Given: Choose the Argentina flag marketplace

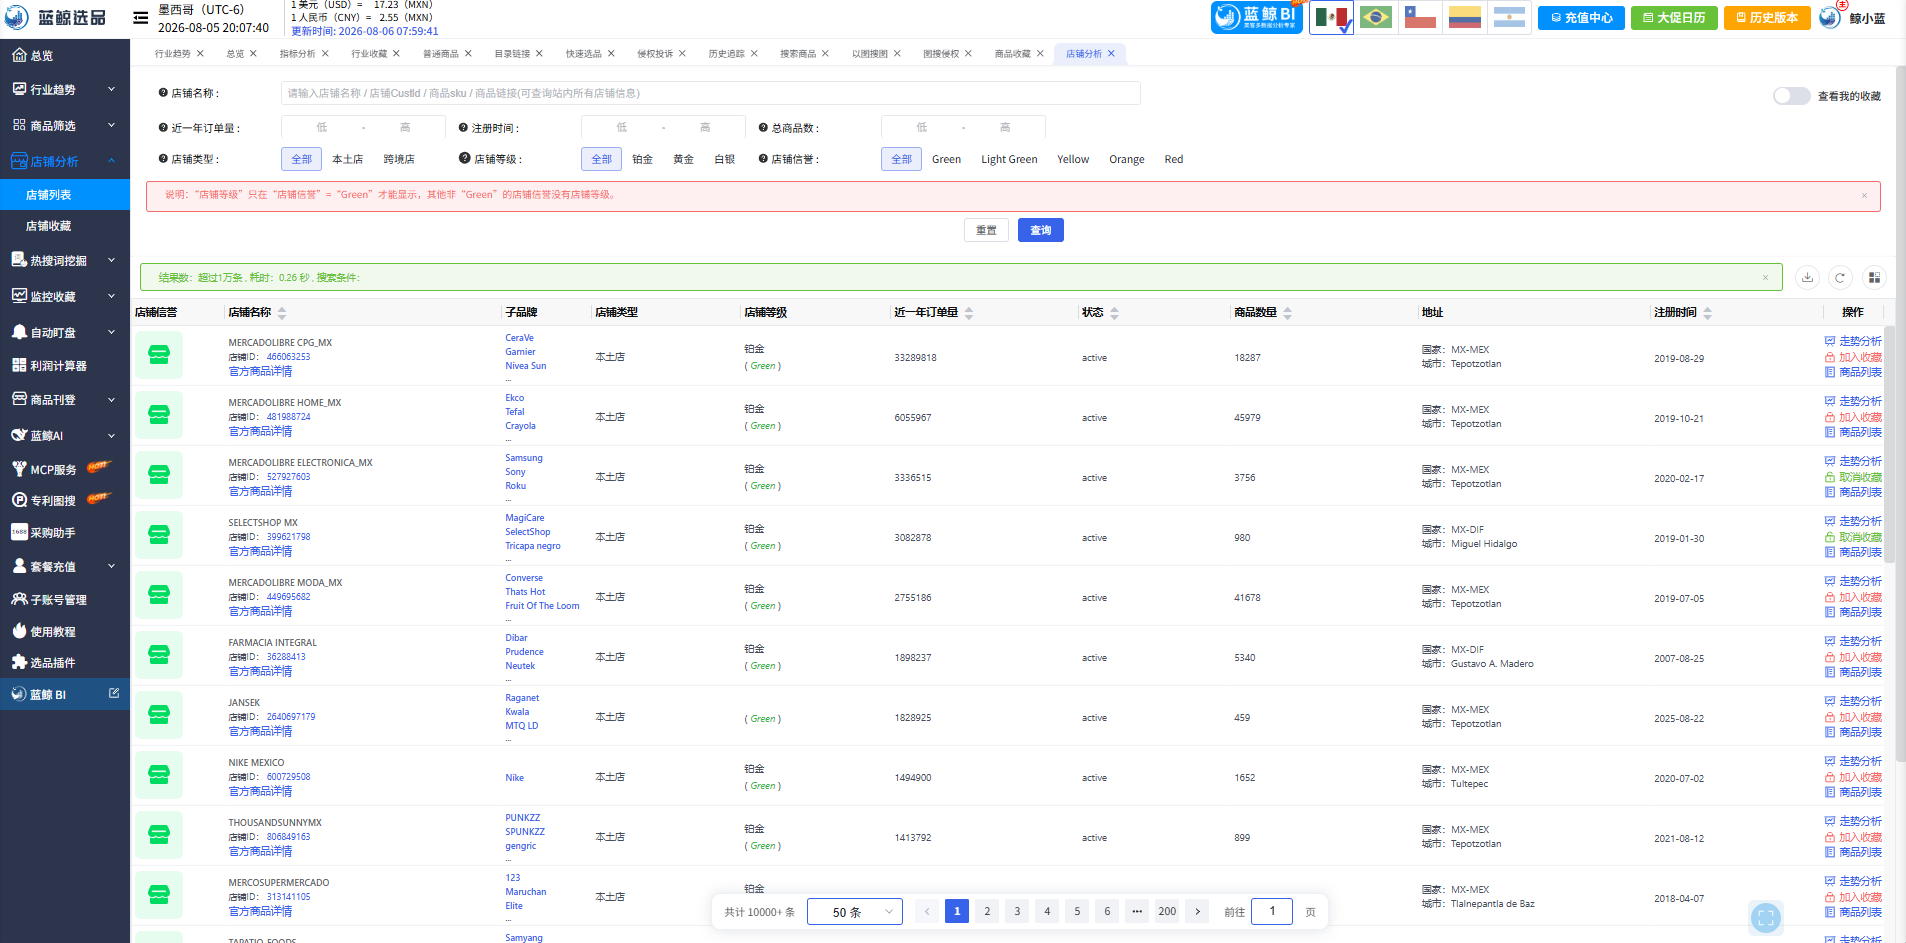Looking at the screenshot, I should click(1509, 17).
